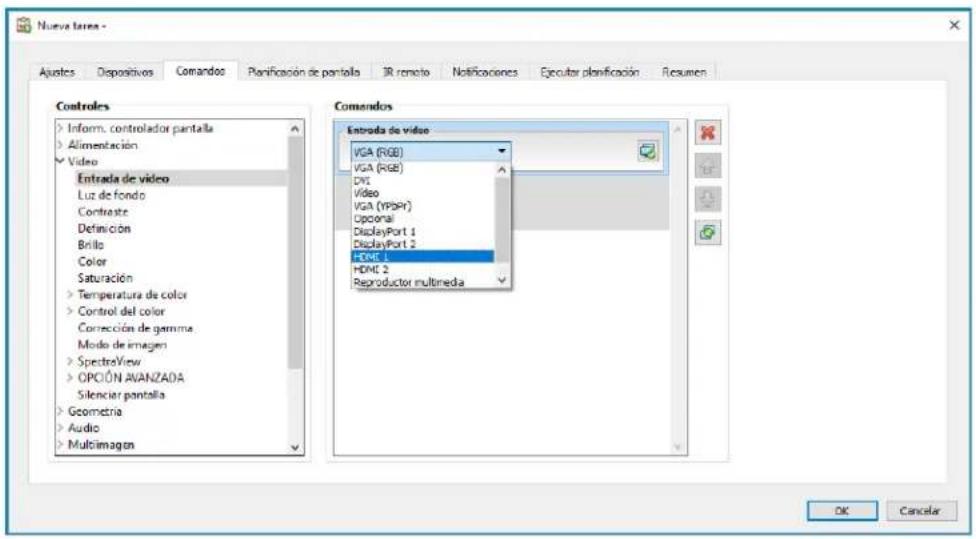Open the Ajustes tab
This screenshot has width=976, height=539.
[x=57, y=72]
